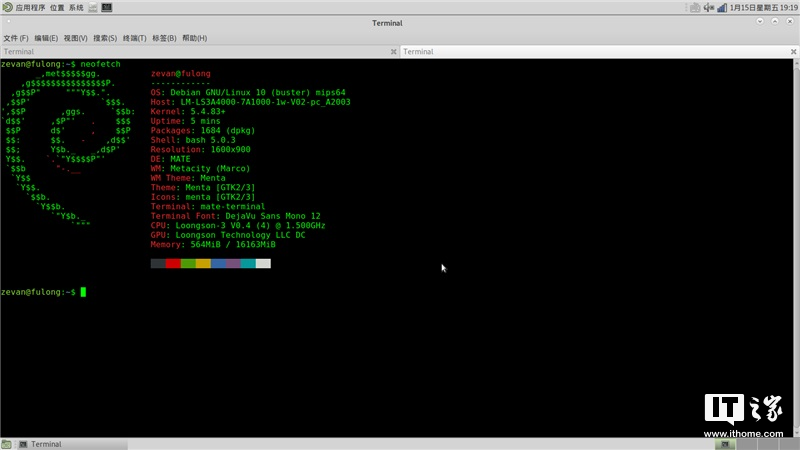
Task: Close the second Terminal tab
Action: click(793, 52)
